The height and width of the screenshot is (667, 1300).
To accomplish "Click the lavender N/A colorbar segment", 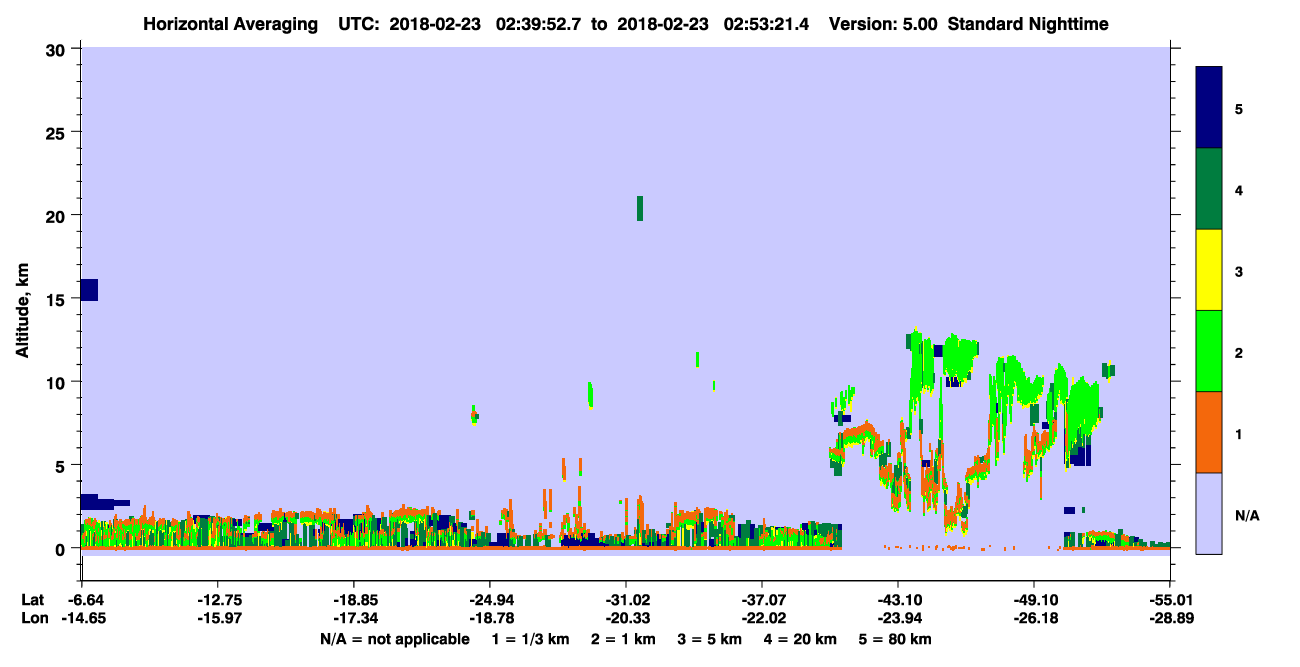I will [1209, 513].
